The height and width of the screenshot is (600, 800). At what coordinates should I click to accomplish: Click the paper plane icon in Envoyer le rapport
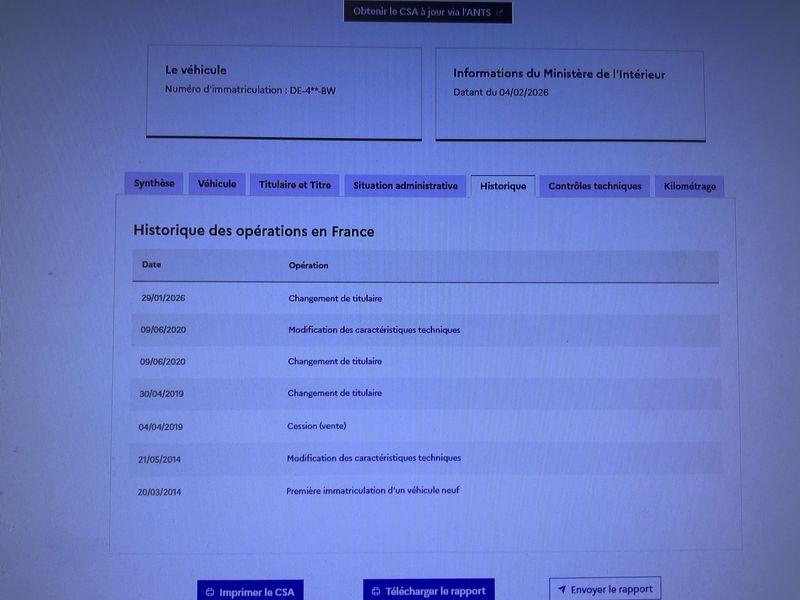point(562,589)
